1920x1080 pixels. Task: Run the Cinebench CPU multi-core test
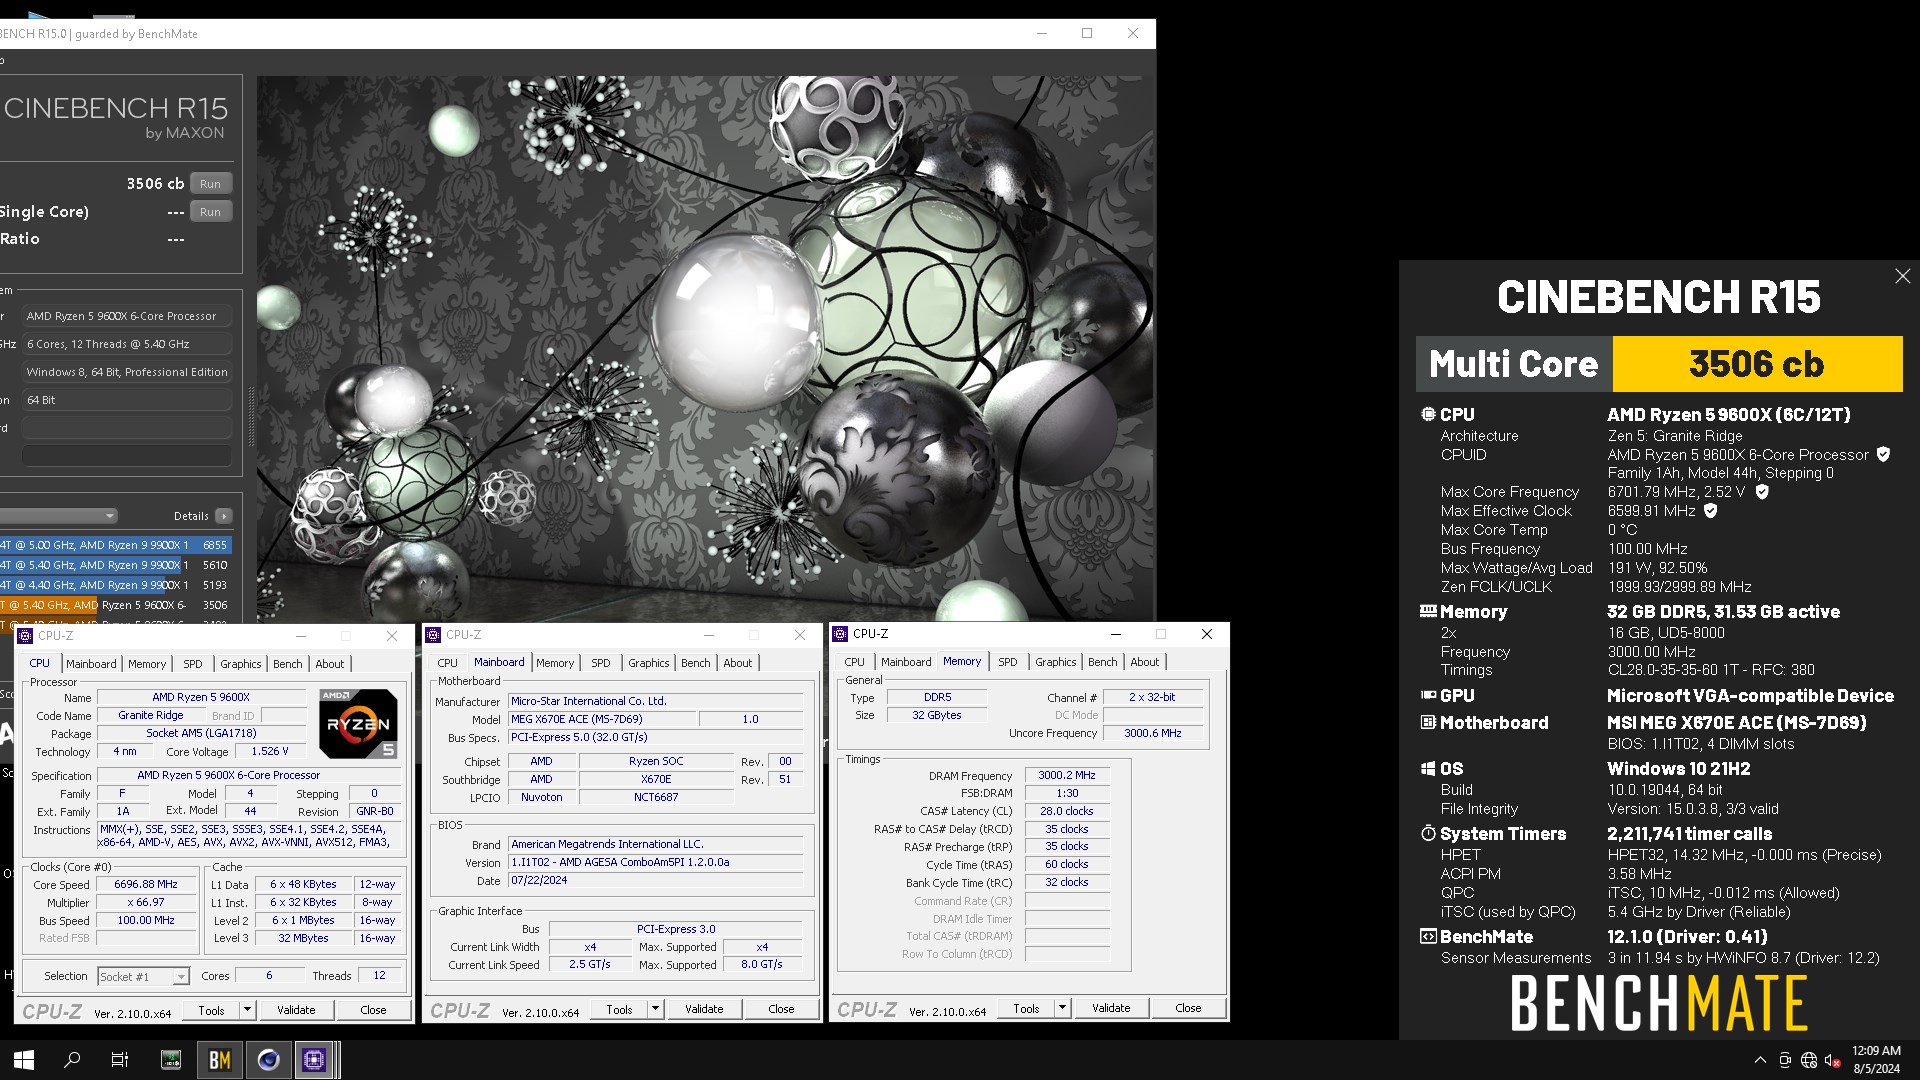210,184
